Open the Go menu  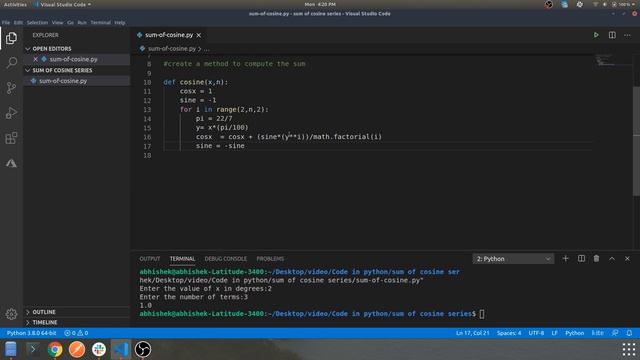(x=71, y=23)
